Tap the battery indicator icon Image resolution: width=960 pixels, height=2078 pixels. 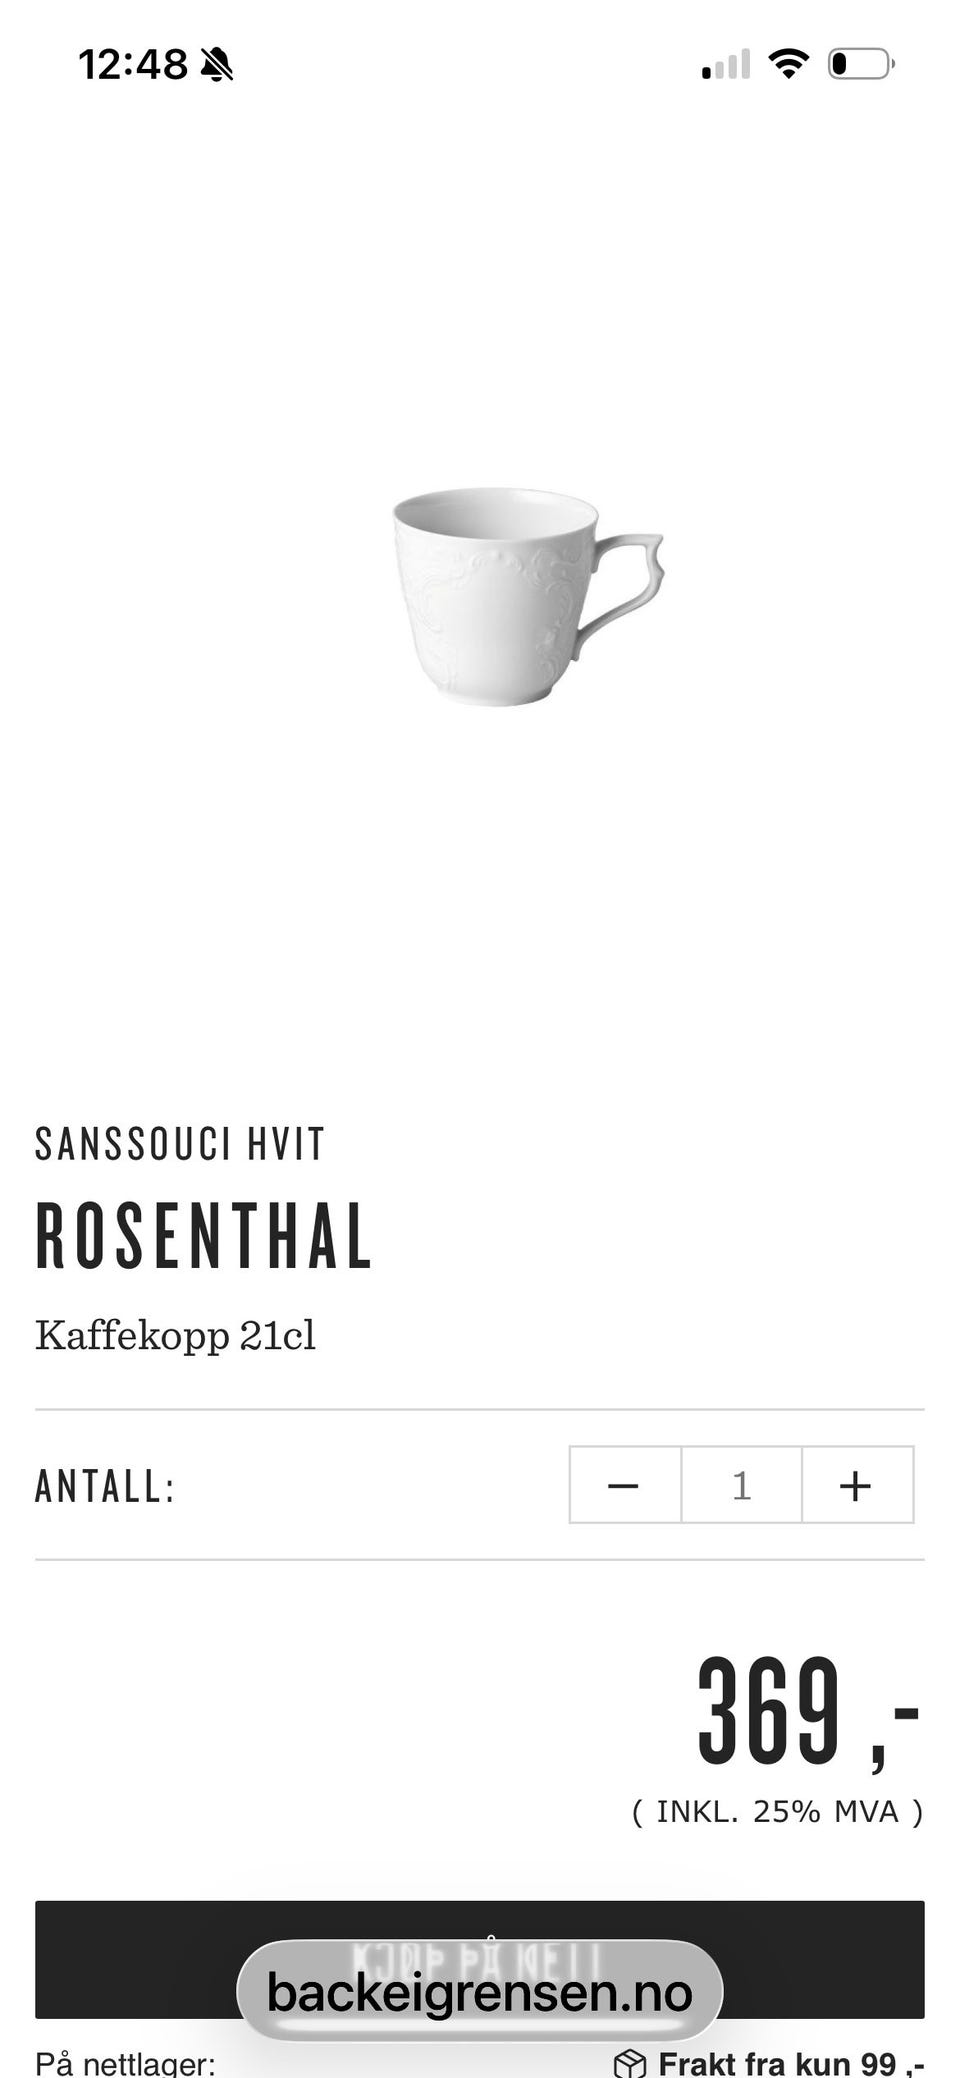pos(861,64)
